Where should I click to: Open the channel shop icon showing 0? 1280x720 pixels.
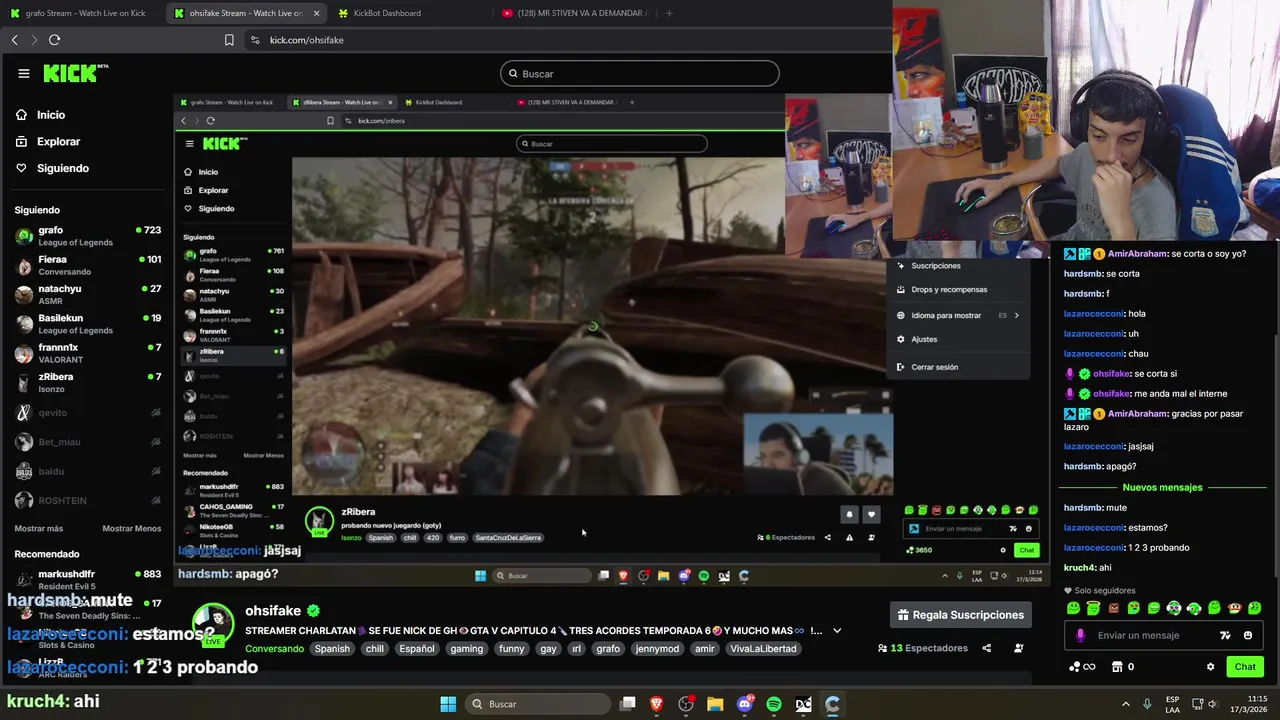(1124, 667)
